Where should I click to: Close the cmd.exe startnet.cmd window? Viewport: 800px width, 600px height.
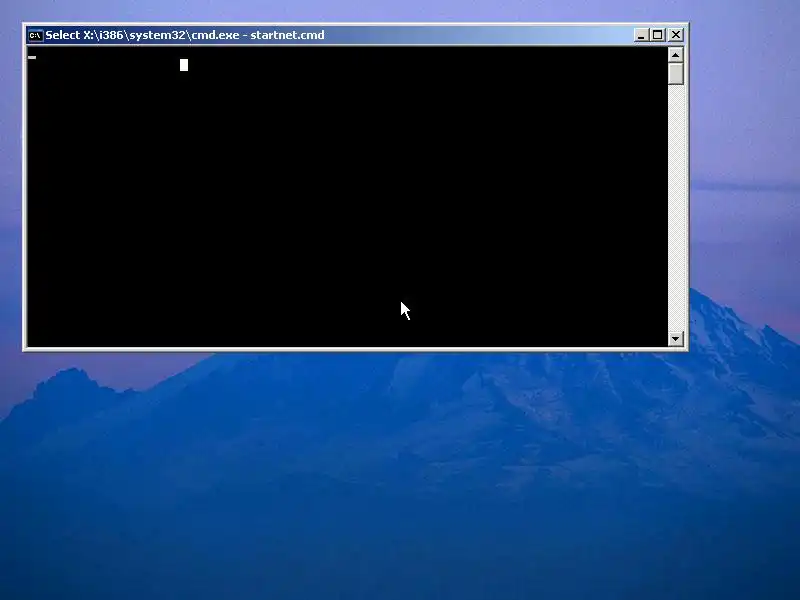click(676, 35)
